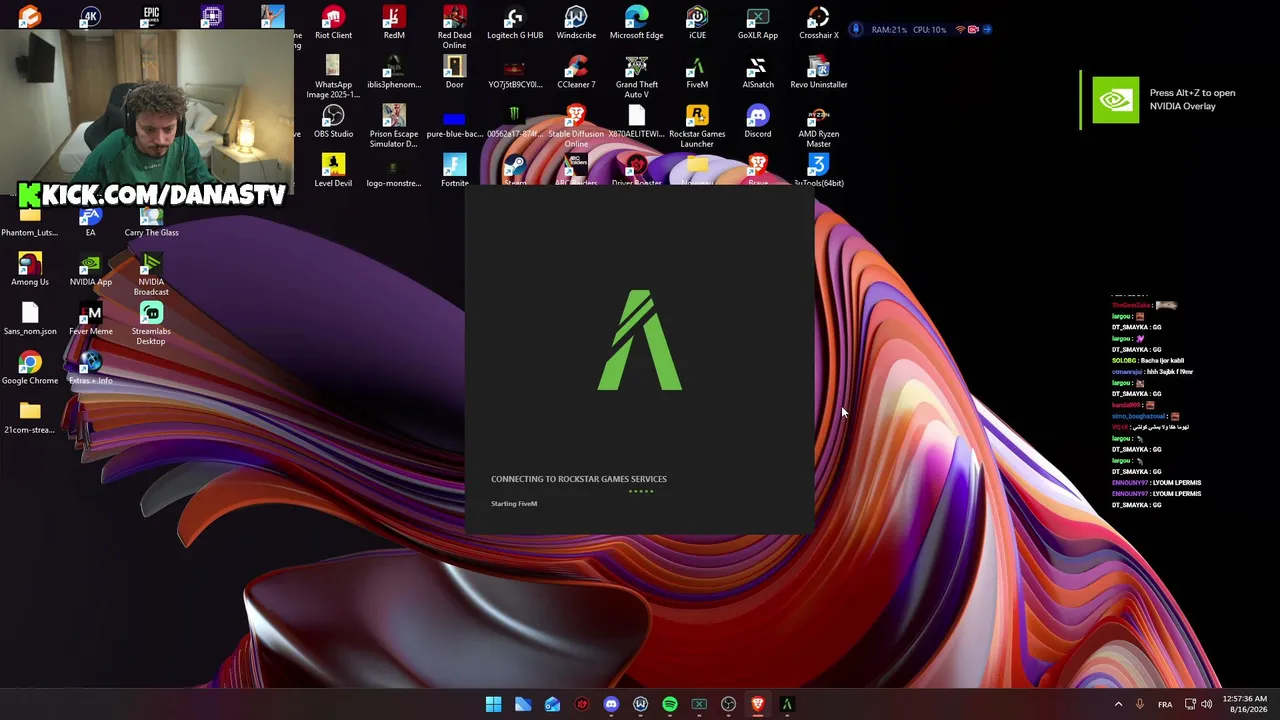Screen dimensions: 1280x720
Task: Switch to Discord in the taskbar
Action: pyautogui.click(x=611, y=704)
